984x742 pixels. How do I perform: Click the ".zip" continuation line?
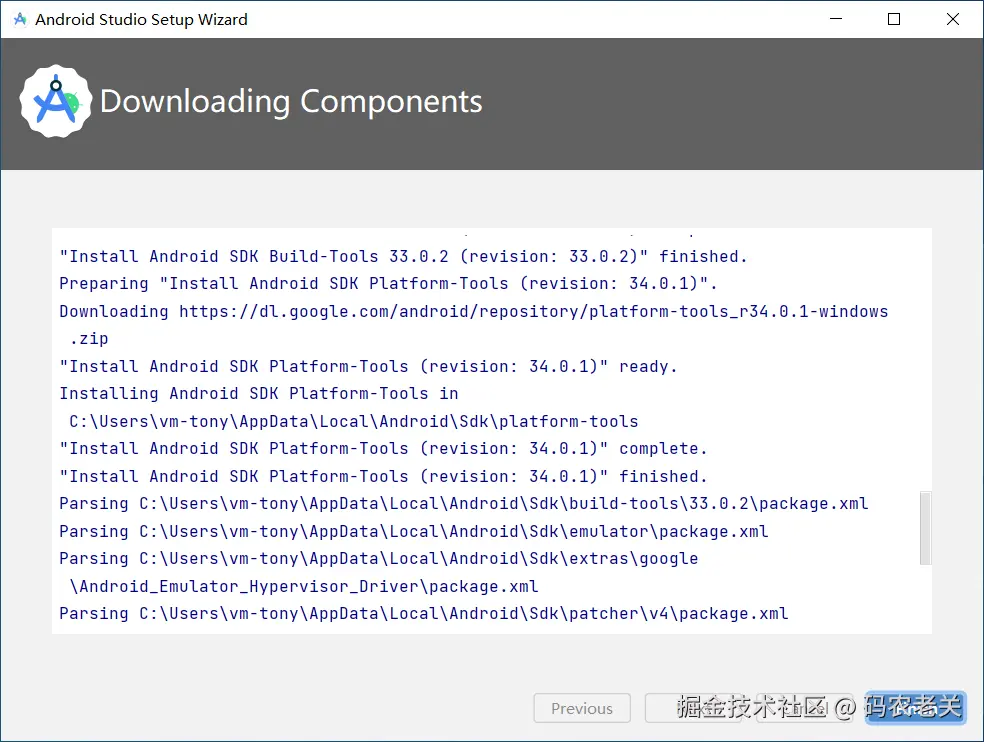[x=88, y=339]
